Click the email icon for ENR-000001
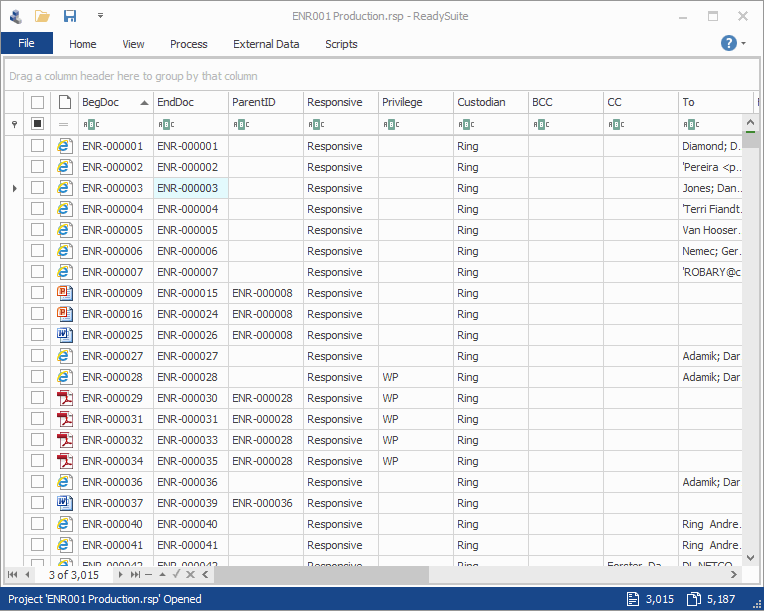The width and height of the screenshot is (764, 611). [x=65, y=146]
